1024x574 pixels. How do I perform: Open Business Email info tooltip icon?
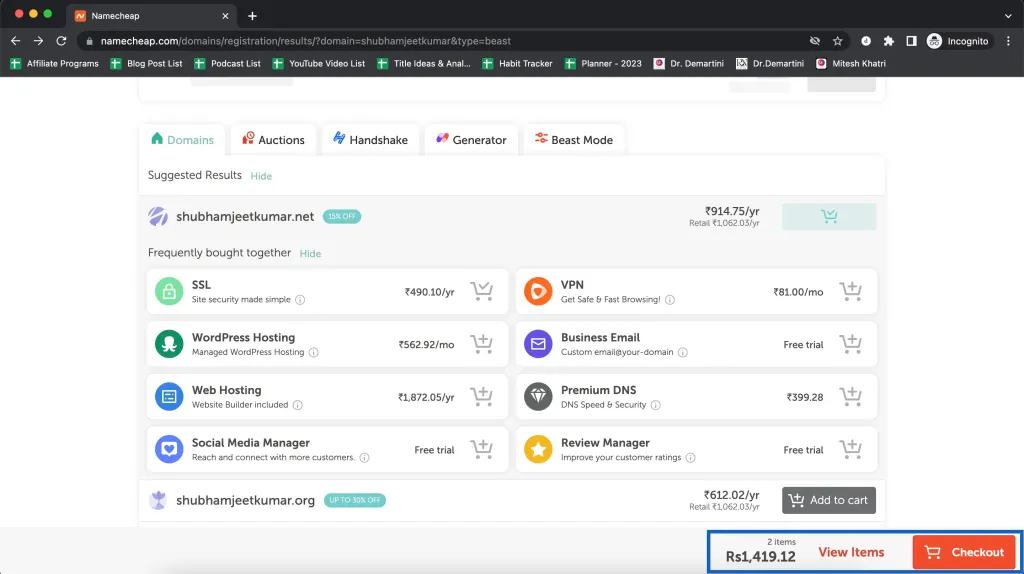(682, 353)
